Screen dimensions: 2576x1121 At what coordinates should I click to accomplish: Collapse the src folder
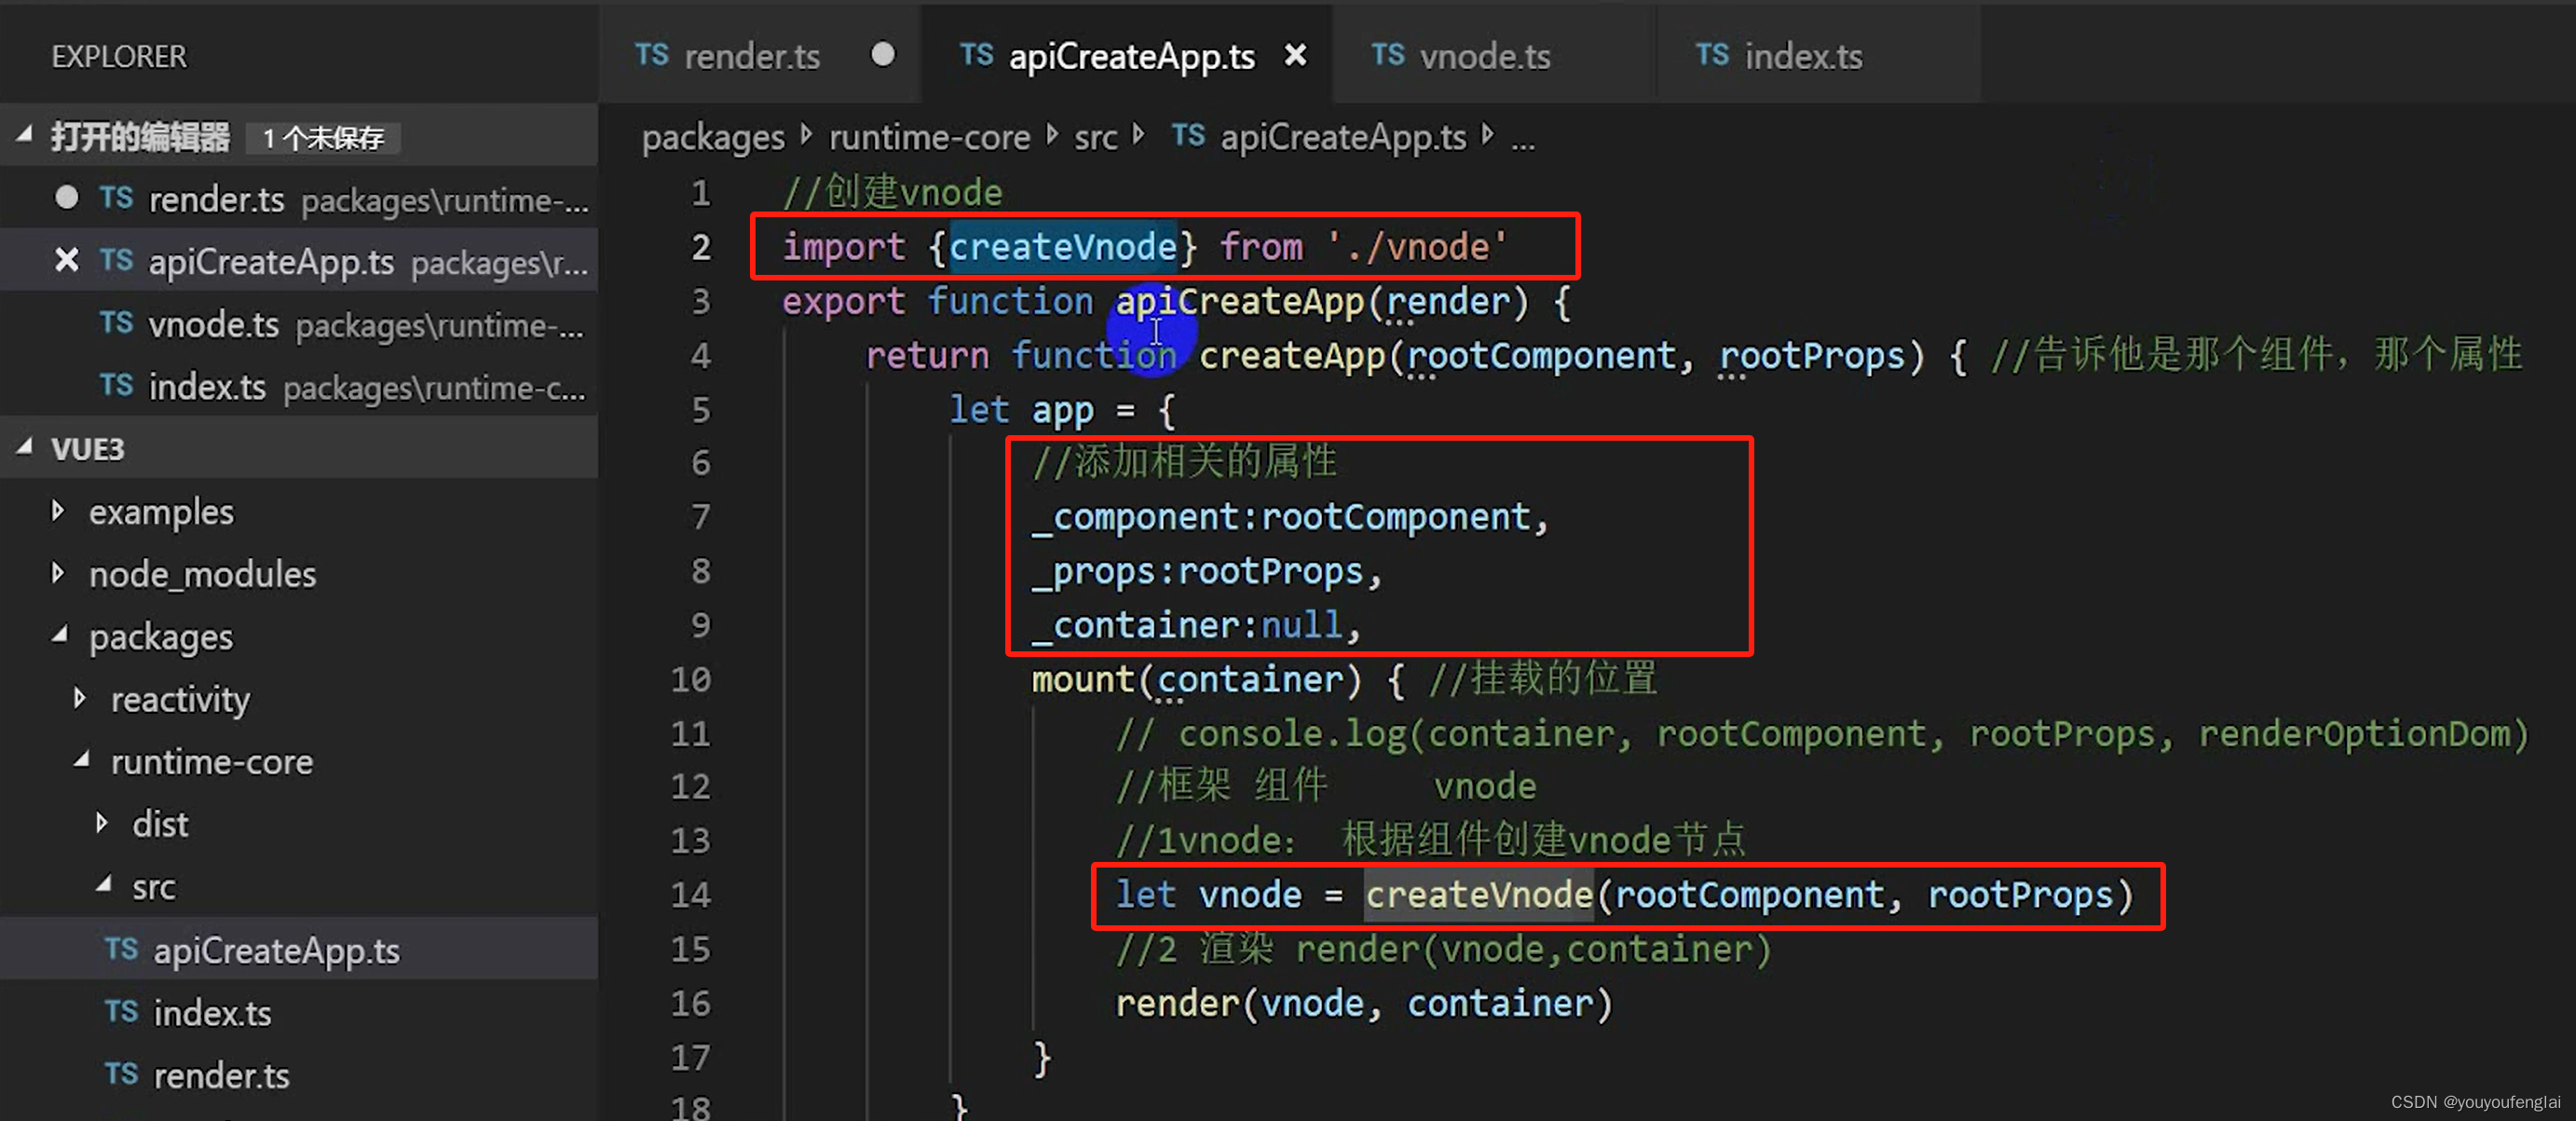[104, 885]
